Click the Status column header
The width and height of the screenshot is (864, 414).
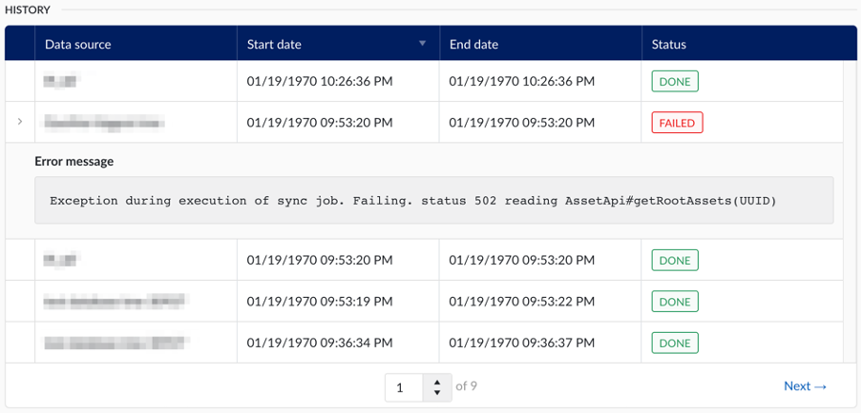(668, 44)
